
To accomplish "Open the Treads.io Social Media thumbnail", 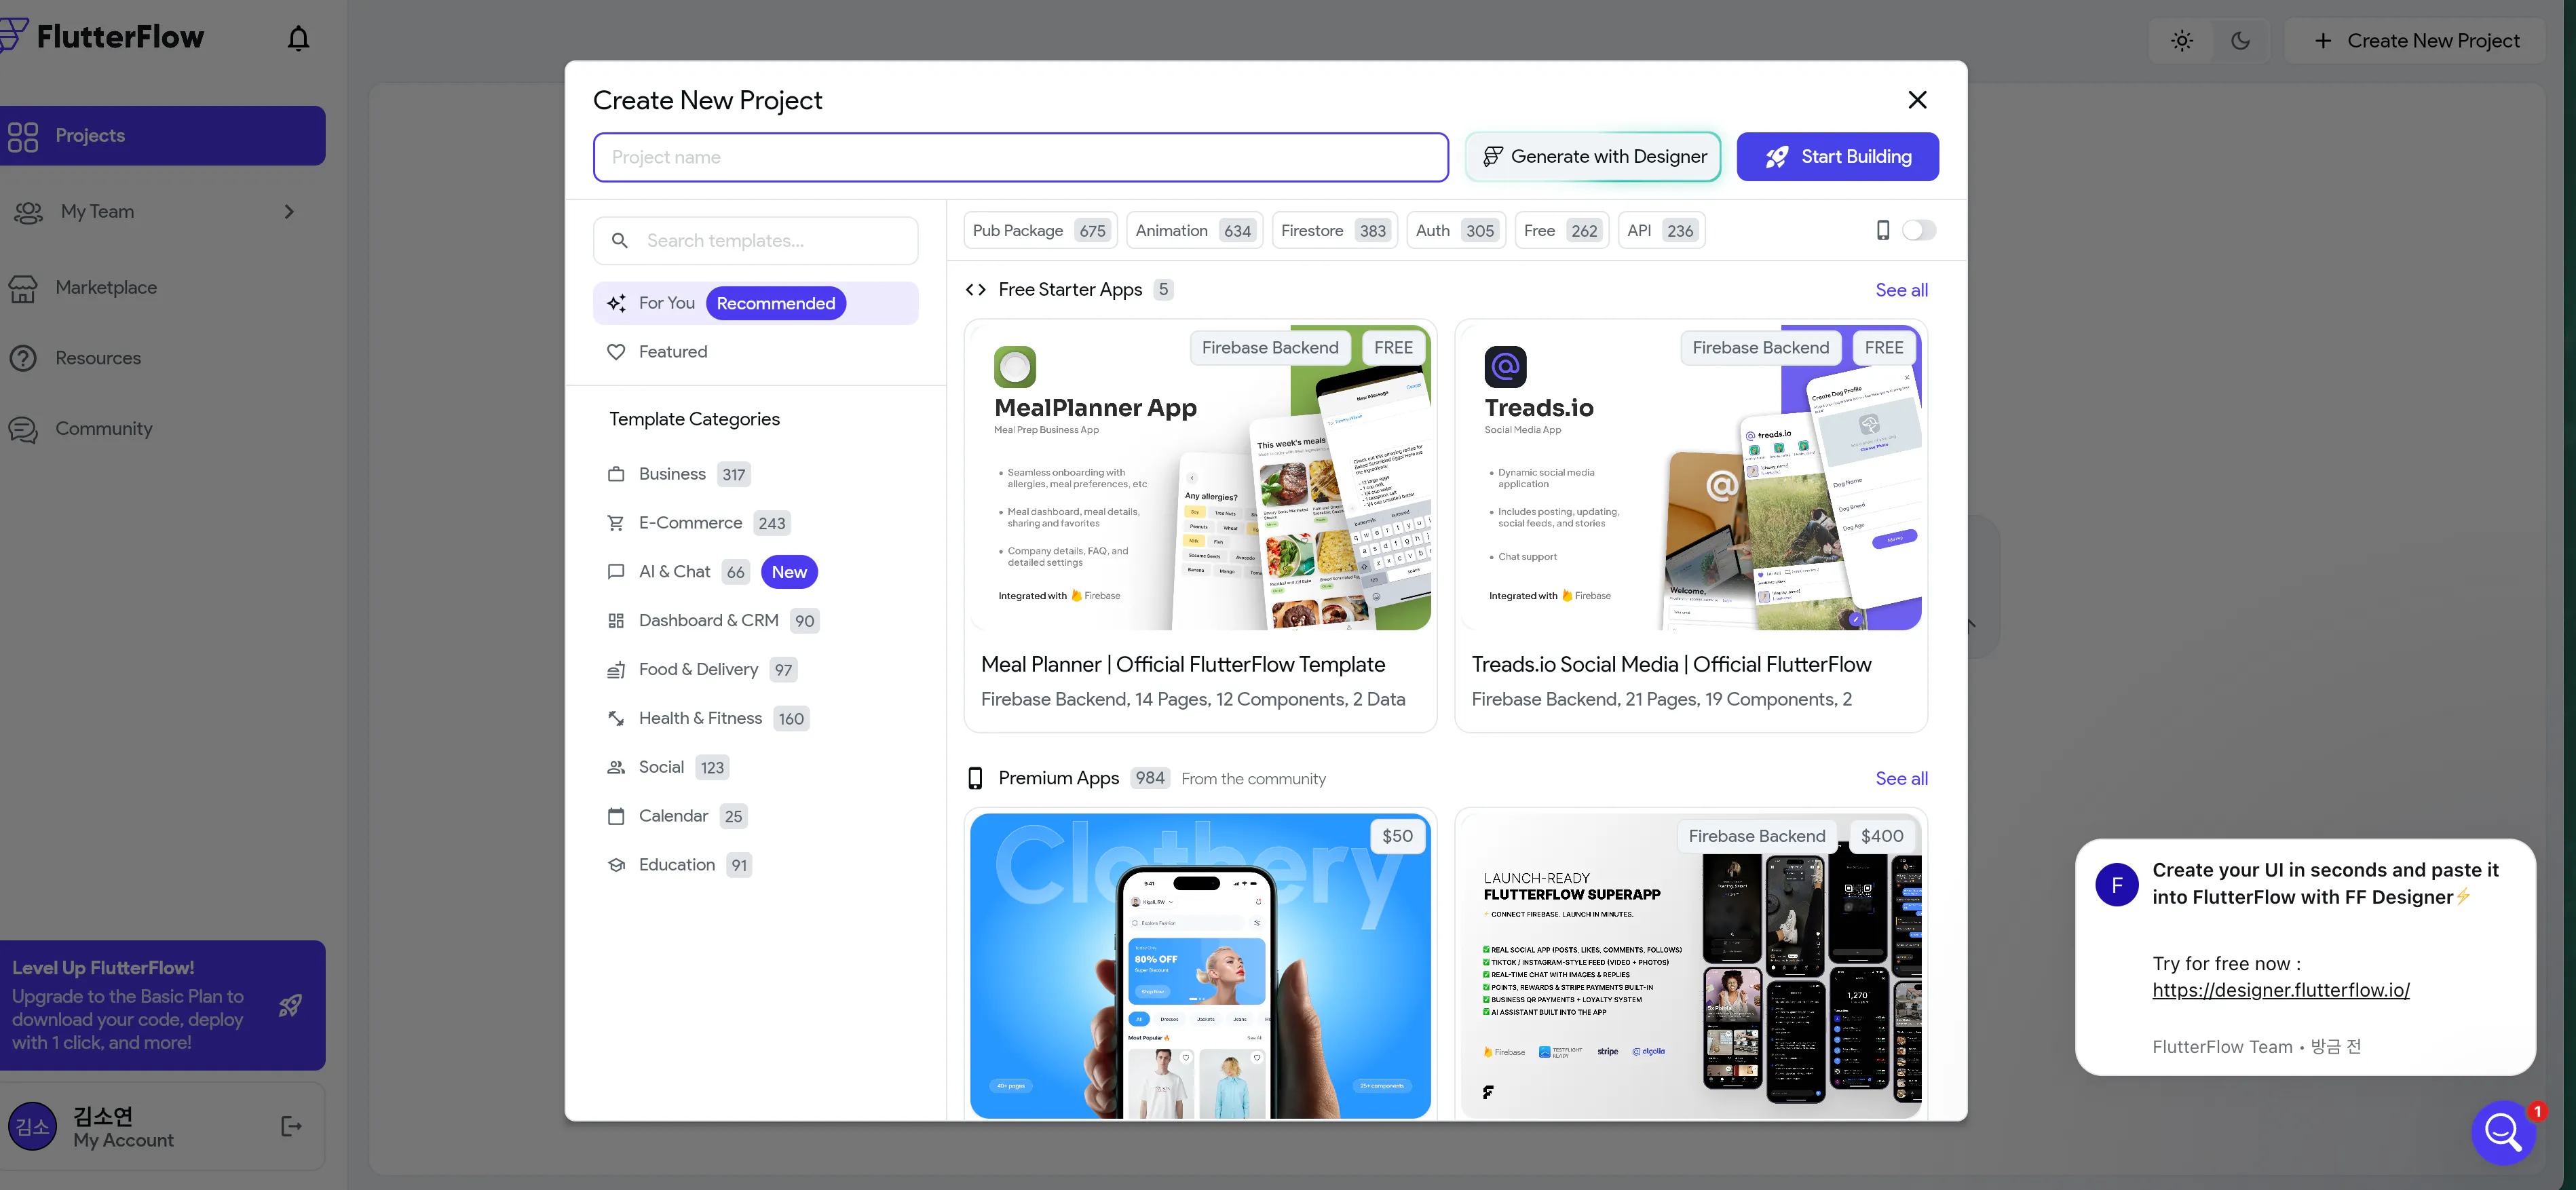I will point(1691,477).
